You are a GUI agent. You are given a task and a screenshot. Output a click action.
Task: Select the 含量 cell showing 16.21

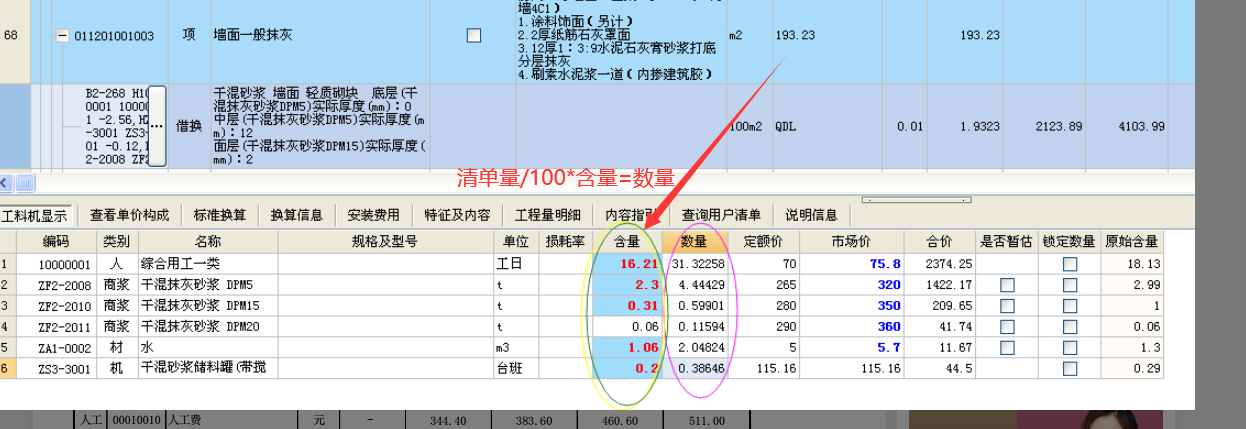click(x=625, y=264)
